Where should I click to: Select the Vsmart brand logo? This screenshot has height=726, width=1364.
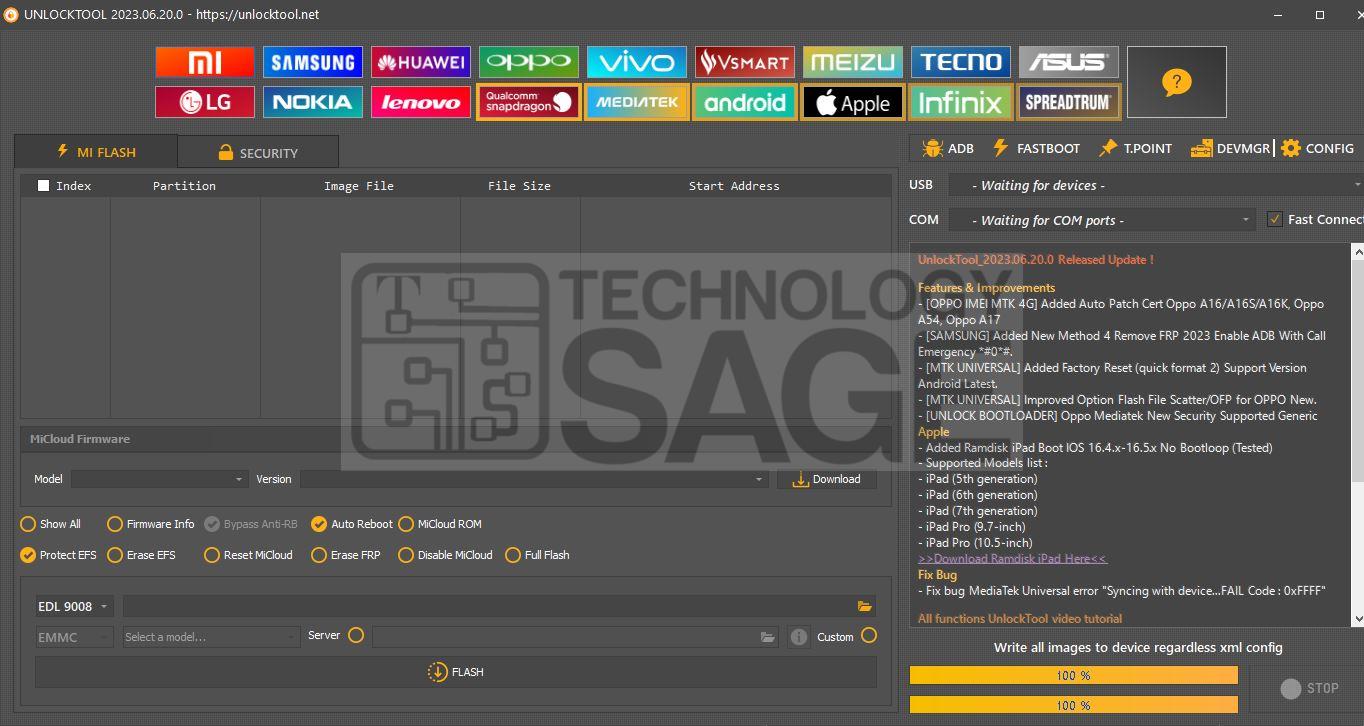click(745, 62)
